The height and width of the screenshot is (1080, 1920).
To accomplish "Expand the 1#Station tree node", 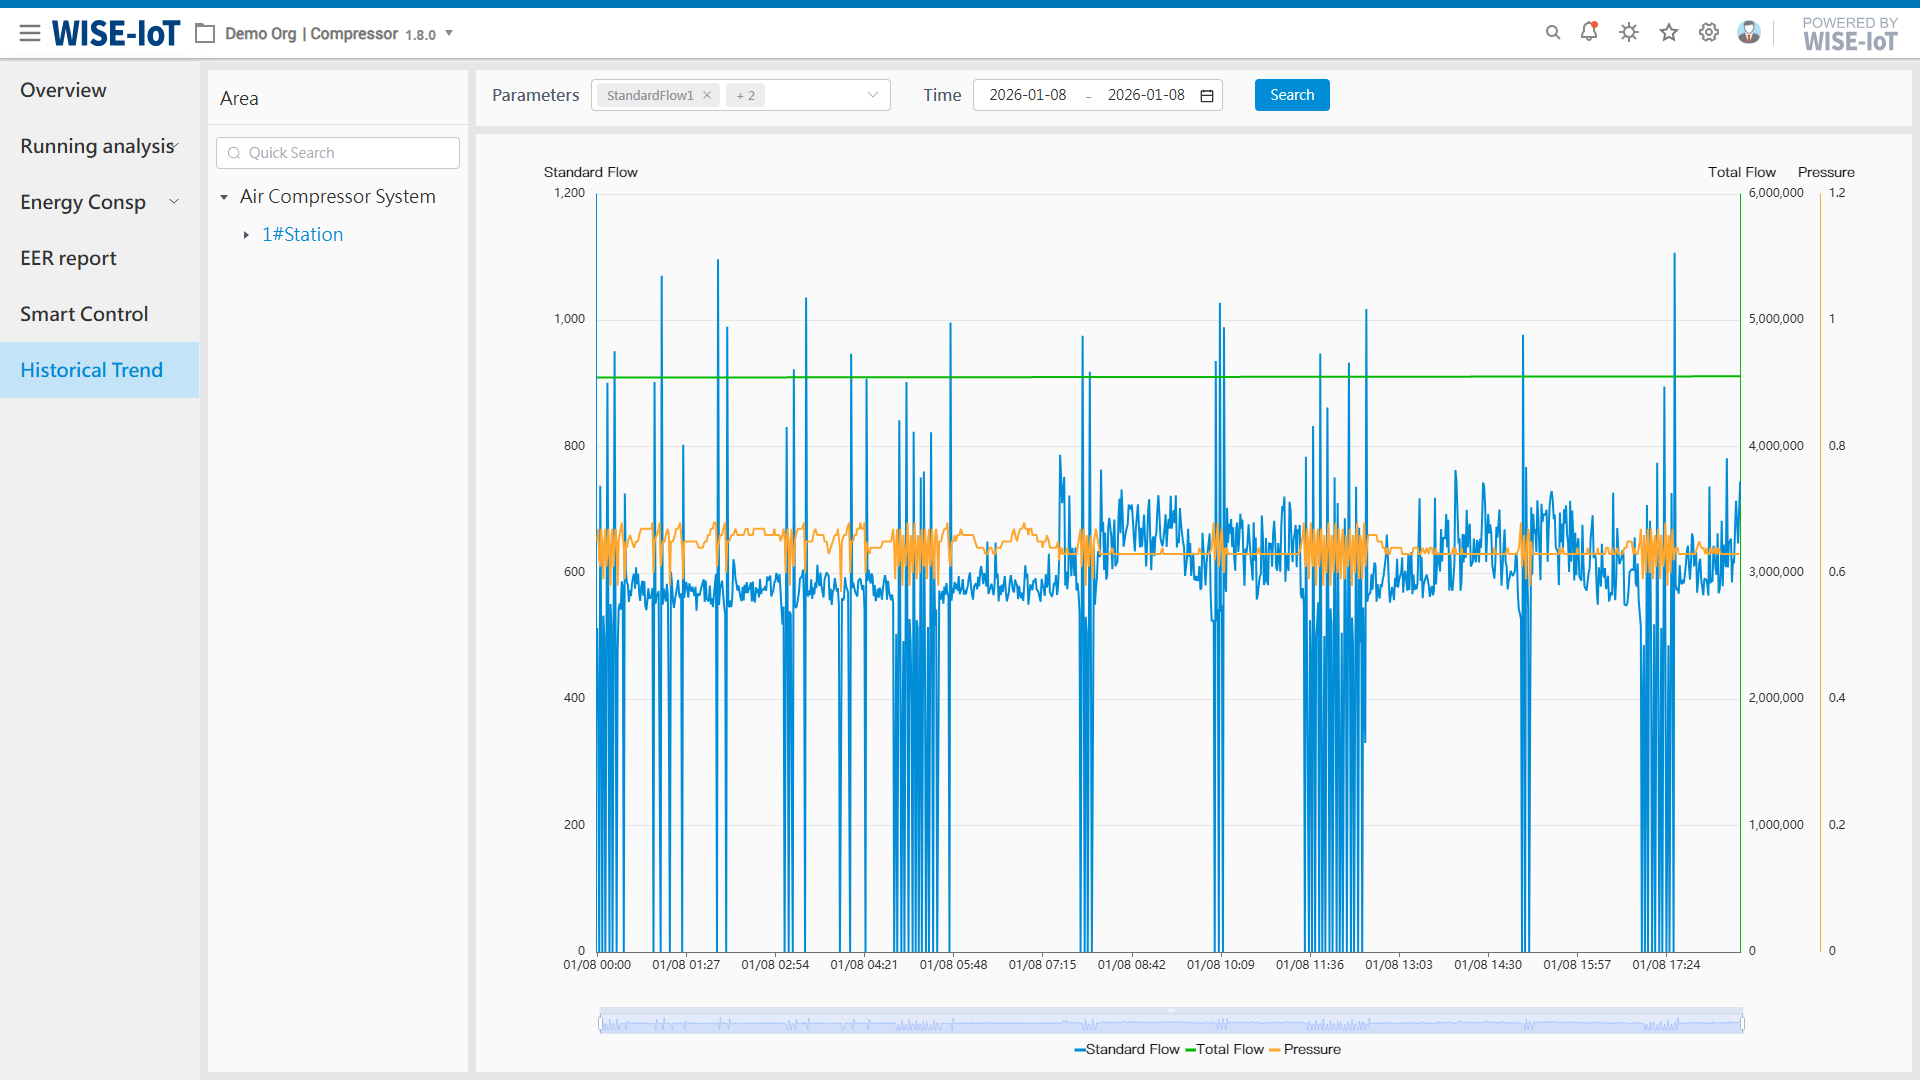I will tap(246, 235).
